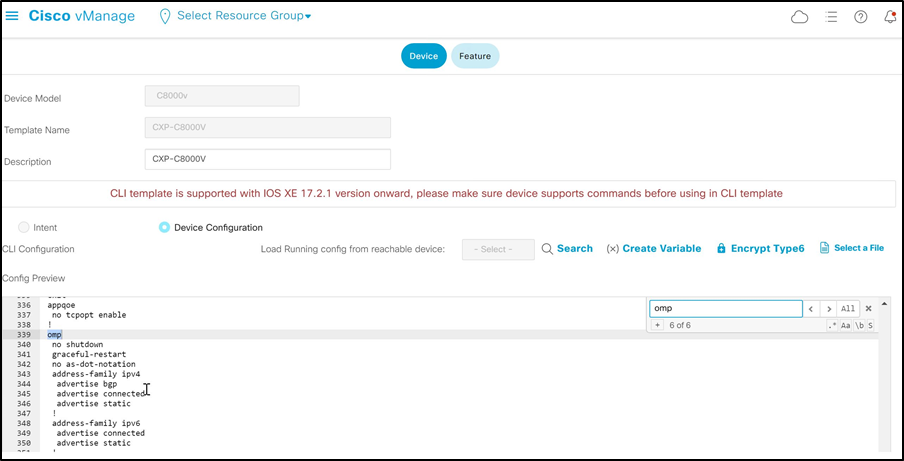Open the help question mark icon
This screenshot has width=904, height=461.
(x=861, y=17)
